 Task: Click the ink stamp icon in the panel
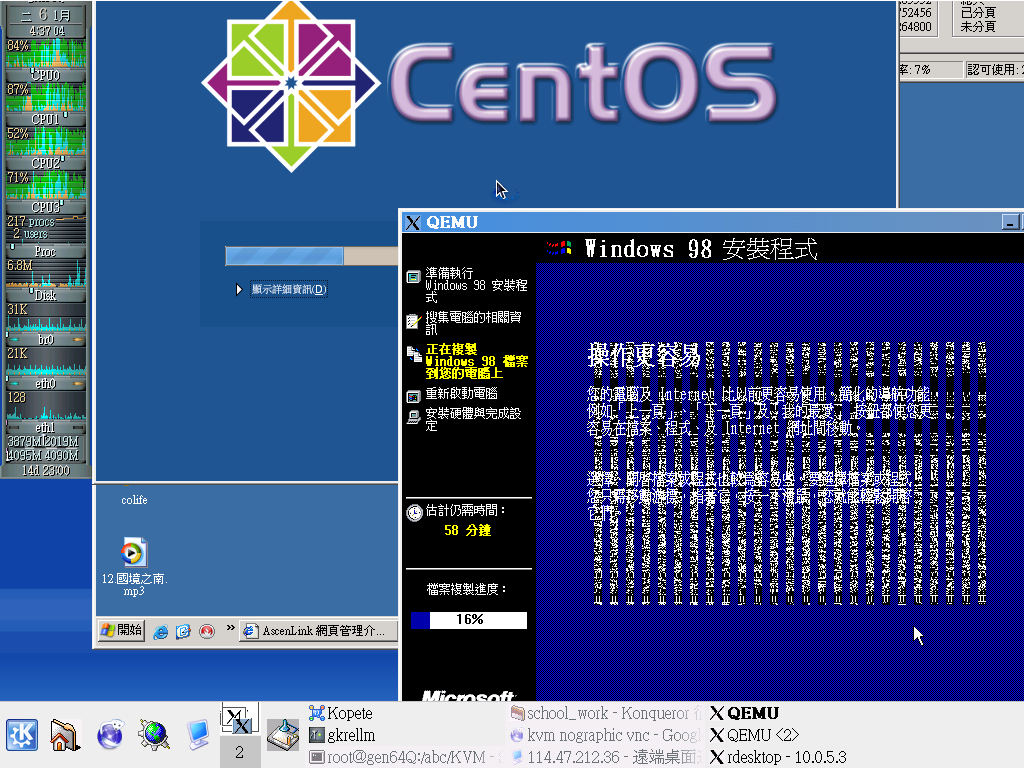pos(283,735)
